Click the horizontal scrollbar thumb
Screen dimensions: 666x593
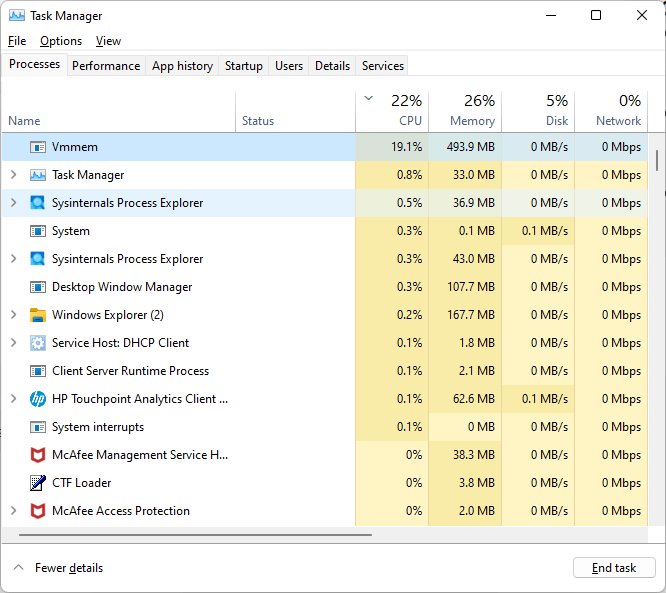click(x=195, y=535)
